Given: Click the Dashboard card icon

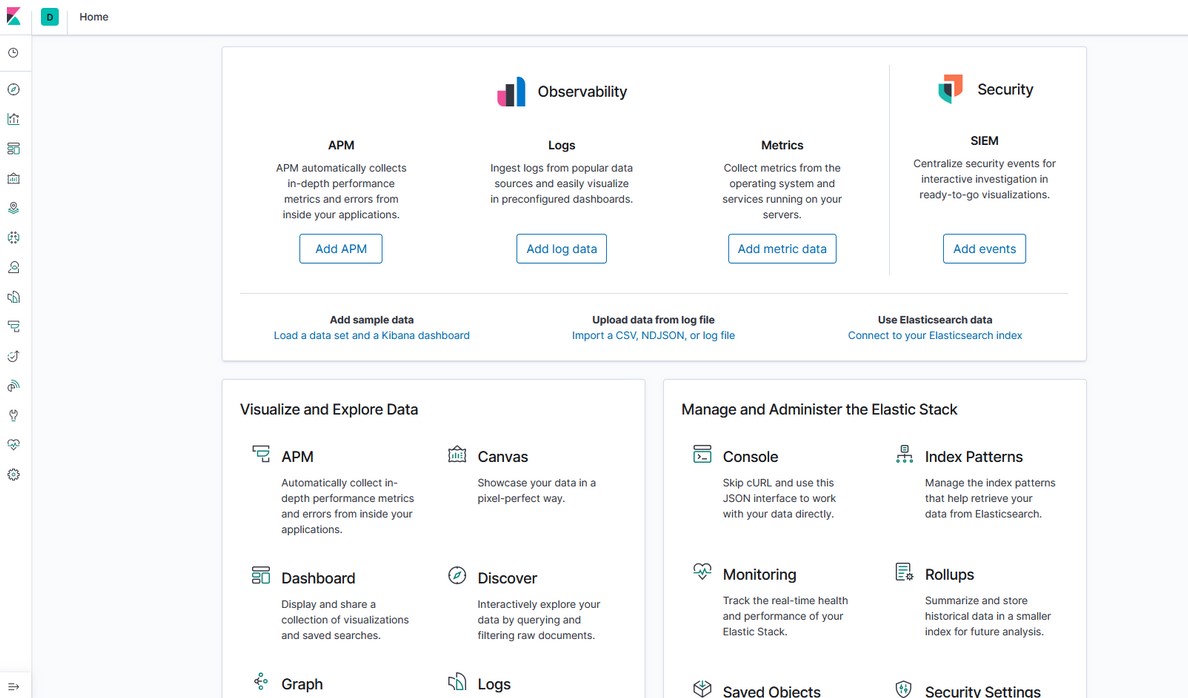Looking at the screenshot, I should click(261, 575).
